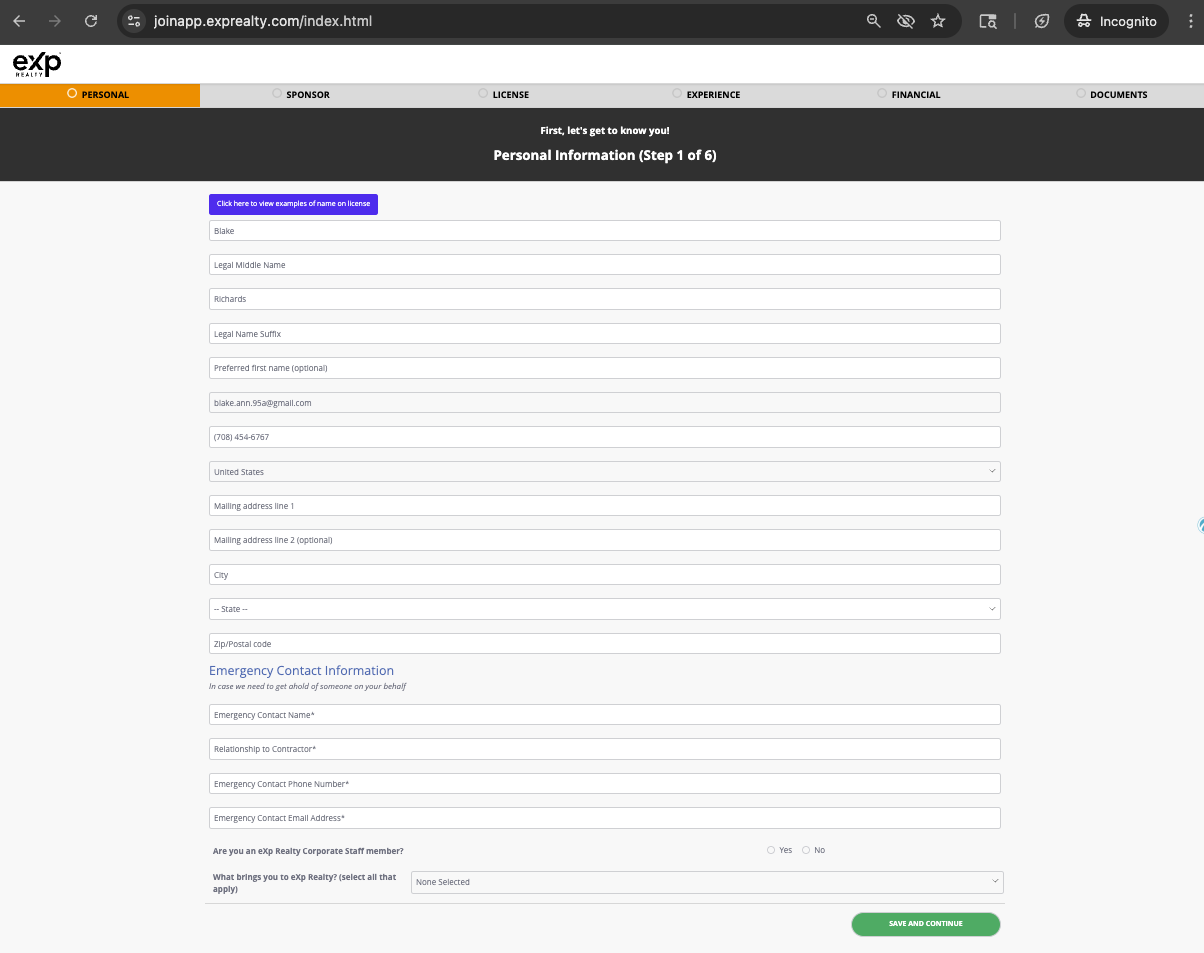Click the eXp Realty logo
This screenshot has height=953, width=1204.
coord(37,64)
